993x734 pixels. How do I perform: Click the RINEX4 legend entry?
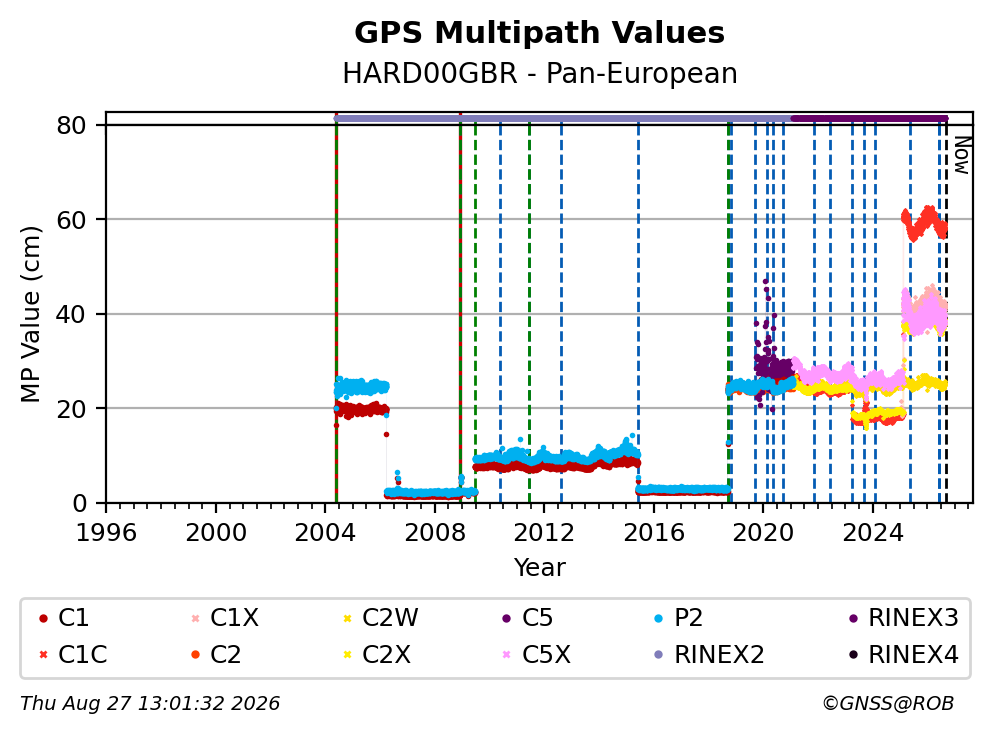pyautogui.click(x=904, y=654)
